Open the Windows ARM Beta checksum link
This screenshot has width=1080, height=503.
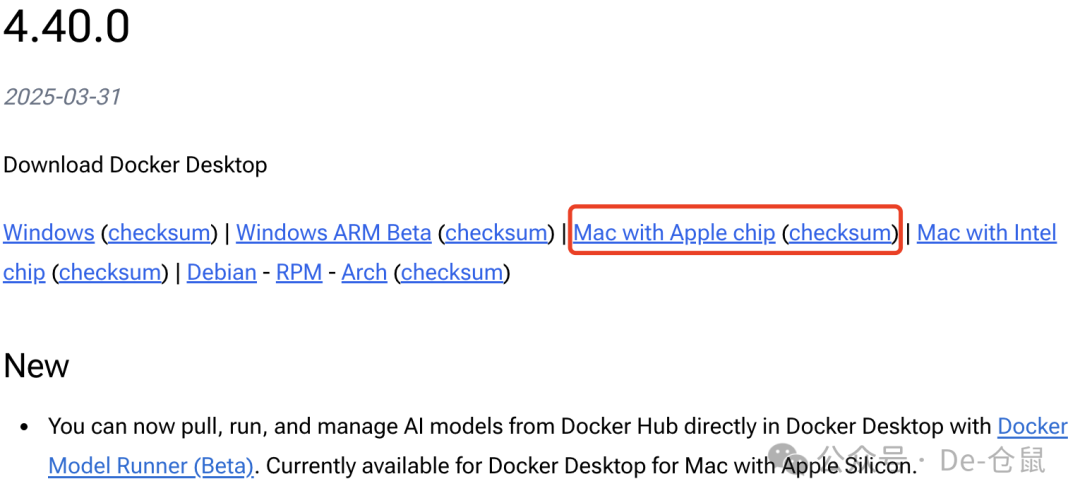497,233
